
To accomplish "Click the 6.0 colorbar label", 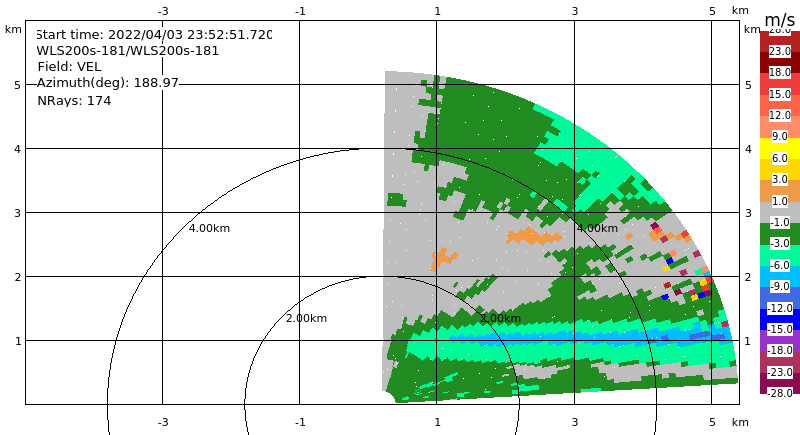I will 780,158.
